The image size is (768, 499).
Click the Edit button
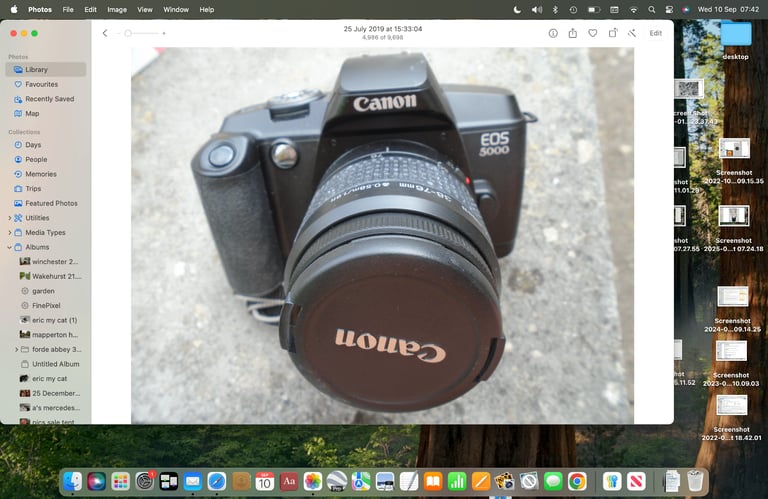(x=655, y=33)
